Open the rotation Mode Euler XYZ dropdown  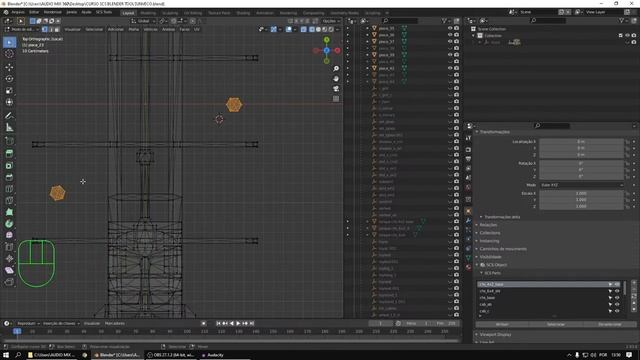[582, 185]
